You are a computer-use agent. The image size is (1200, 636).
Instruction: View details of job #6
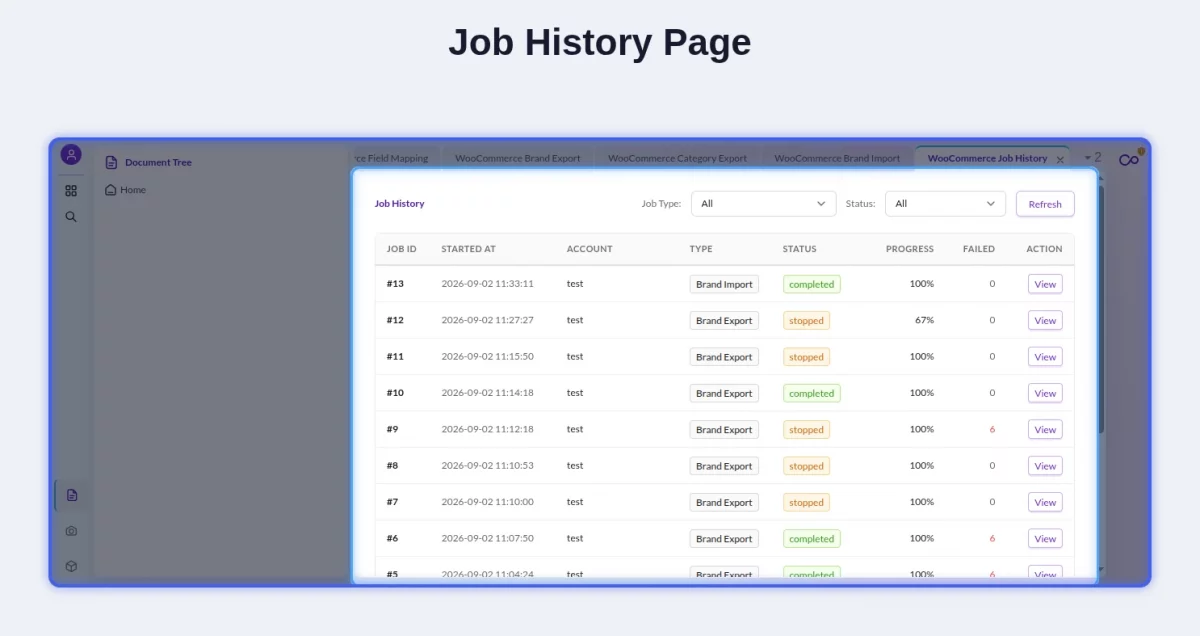(x=1045, y=538)
